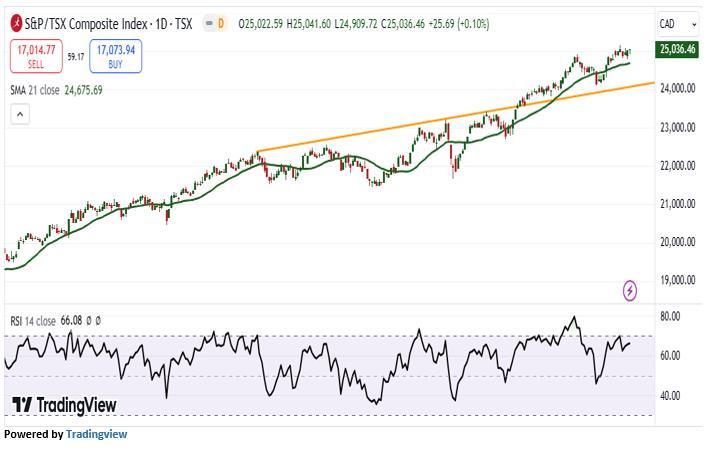Click the S&P/TSX red symbol logo icon

click(16, 23)
